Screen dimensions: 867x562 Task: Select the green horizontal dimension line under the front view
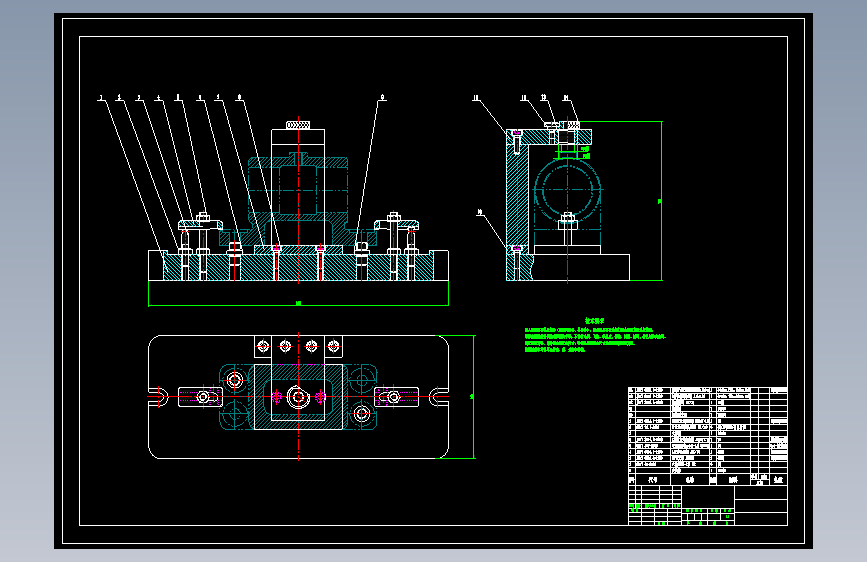298,305
